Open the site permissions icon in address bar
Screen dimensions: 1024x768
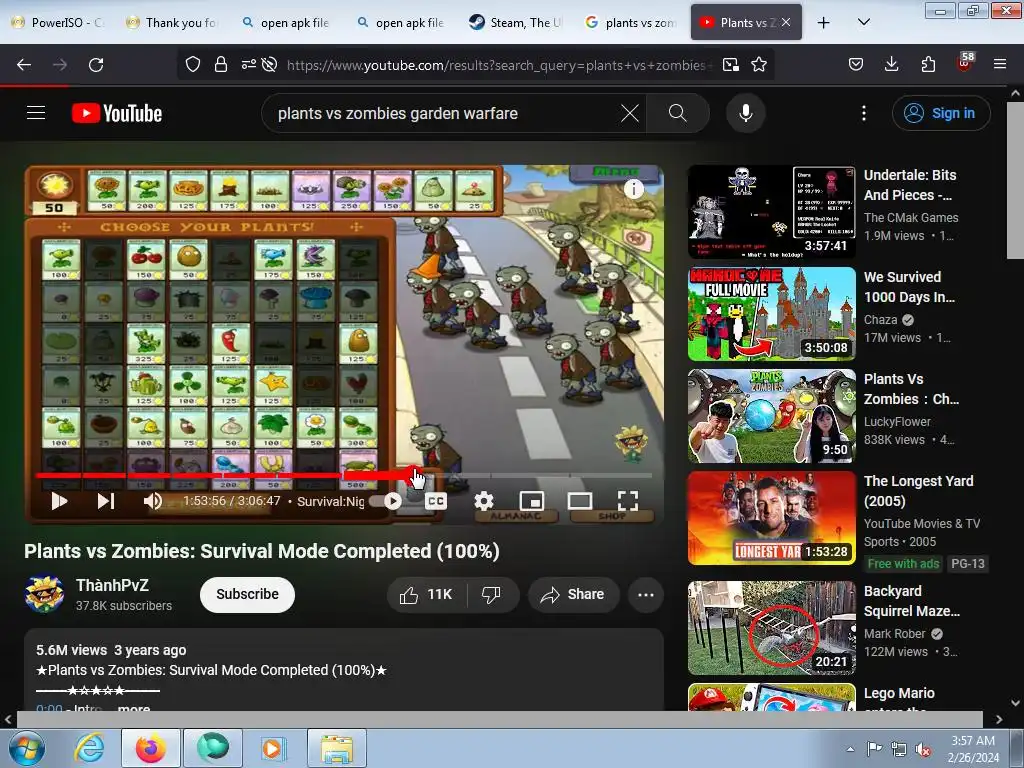pos(248,64)
